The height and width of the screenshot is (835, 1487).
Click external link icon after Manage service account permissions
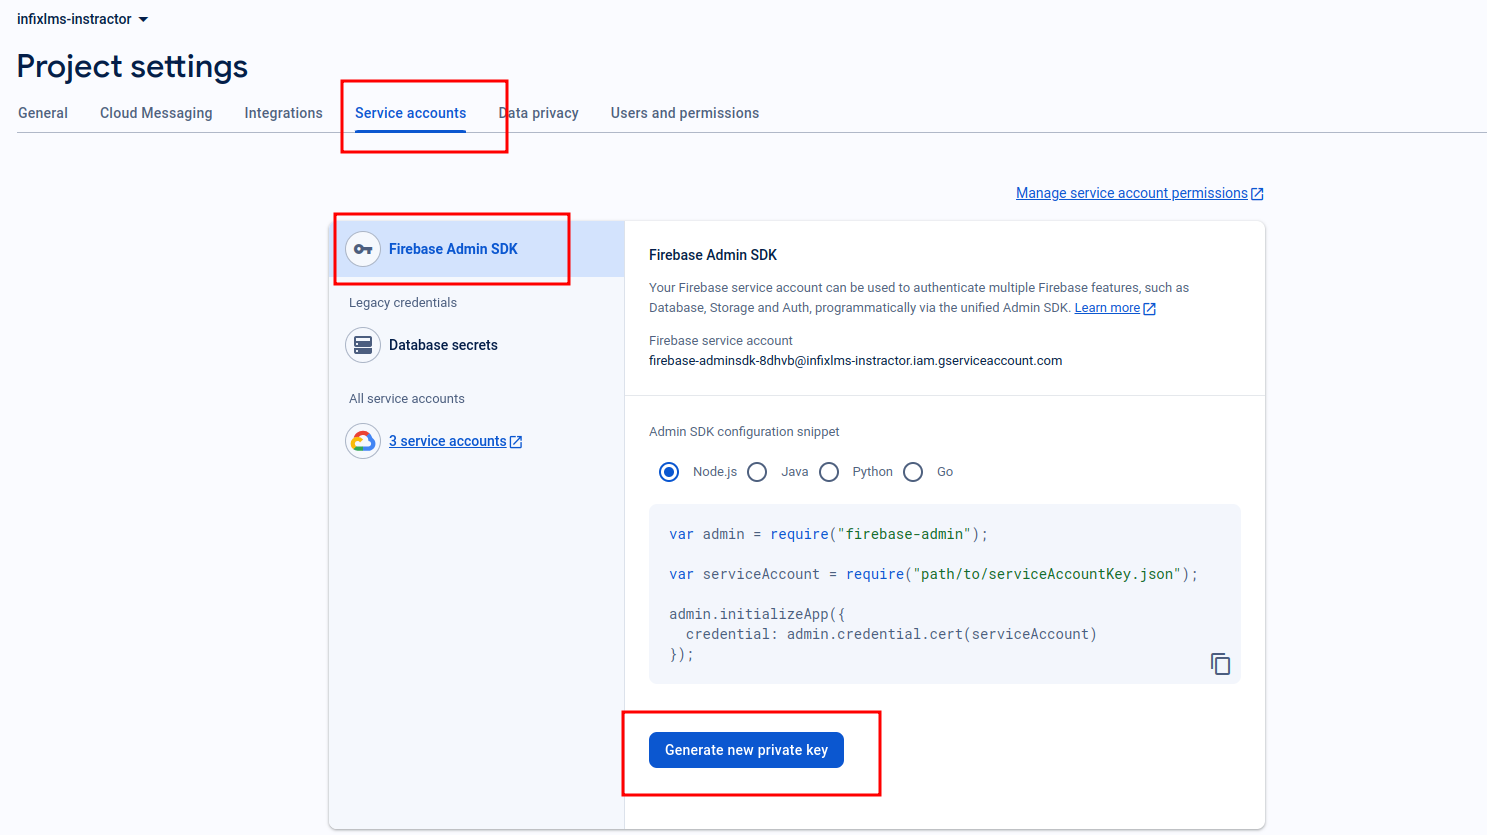click(1258, 194)
